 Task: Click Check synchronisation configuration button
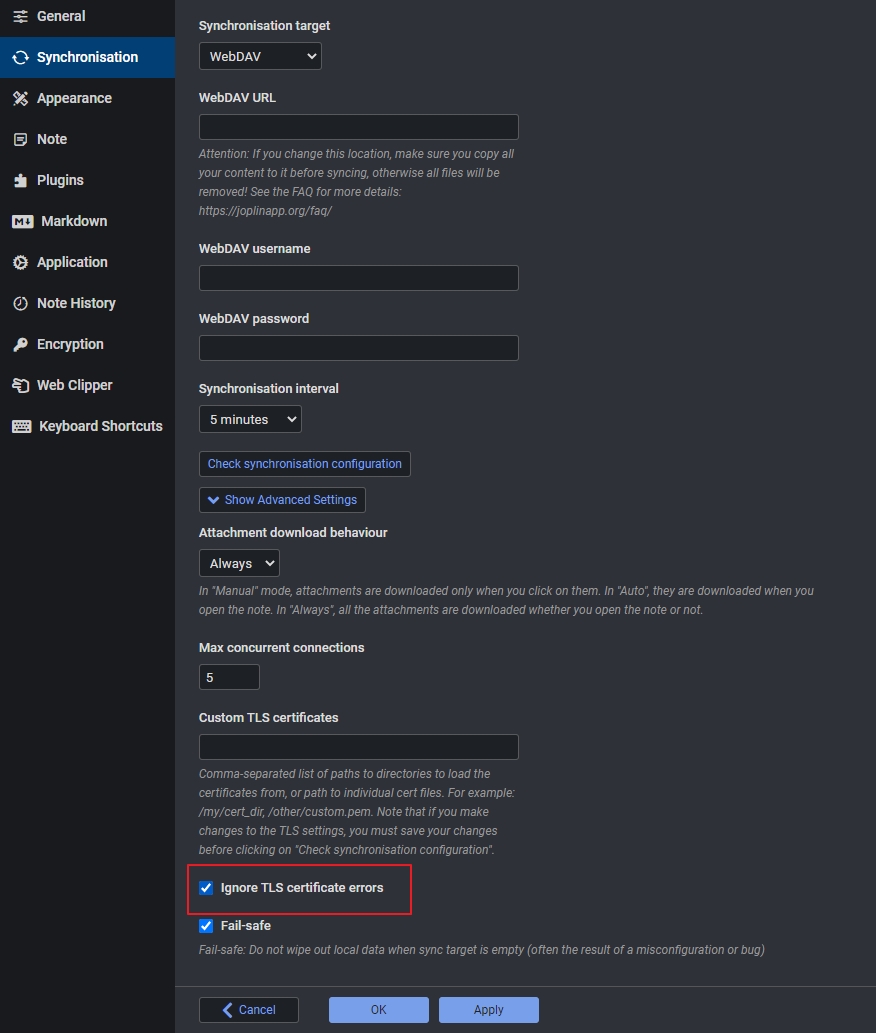tap(304, 464)
